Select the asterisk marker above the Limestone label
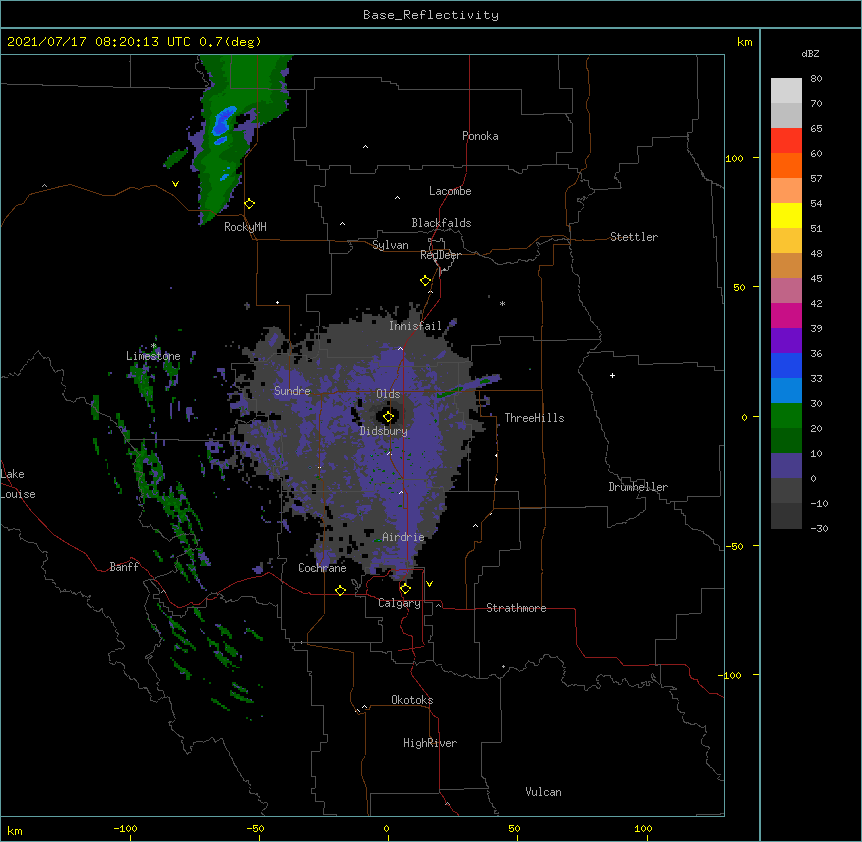The width and height of the screenshot is (862, 842). point(154,346)
